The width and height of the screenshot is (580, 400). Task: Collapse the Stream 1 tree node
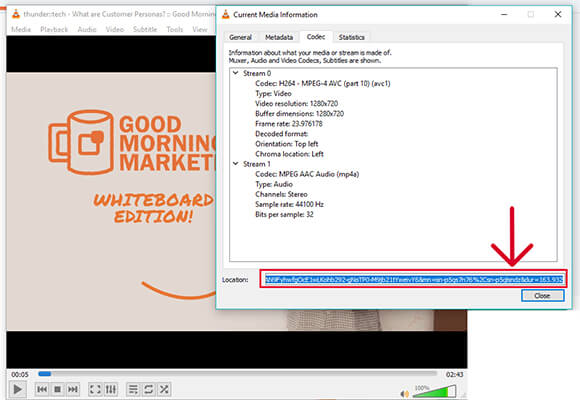(236, 164)
